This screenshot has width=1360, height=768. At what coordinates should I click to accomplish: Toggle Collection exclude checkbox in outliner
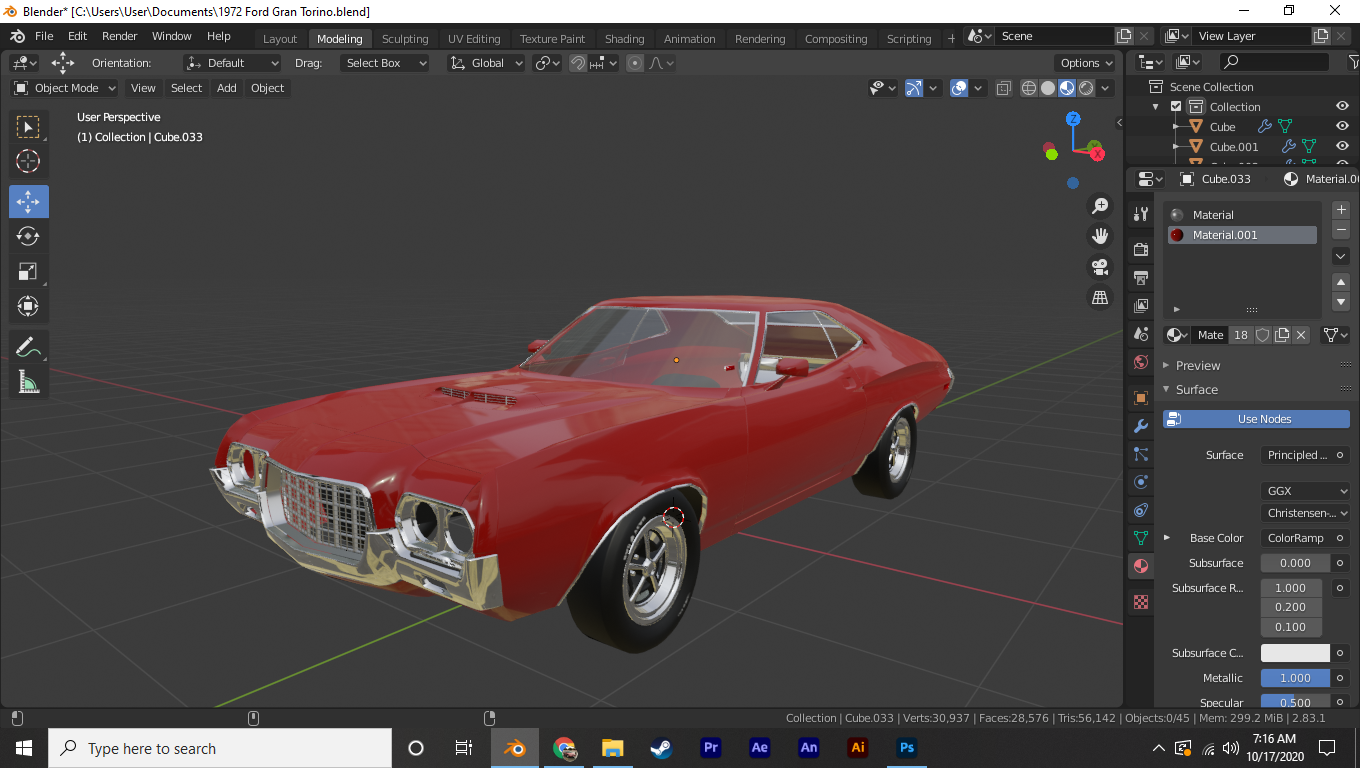click(1176, 107)
